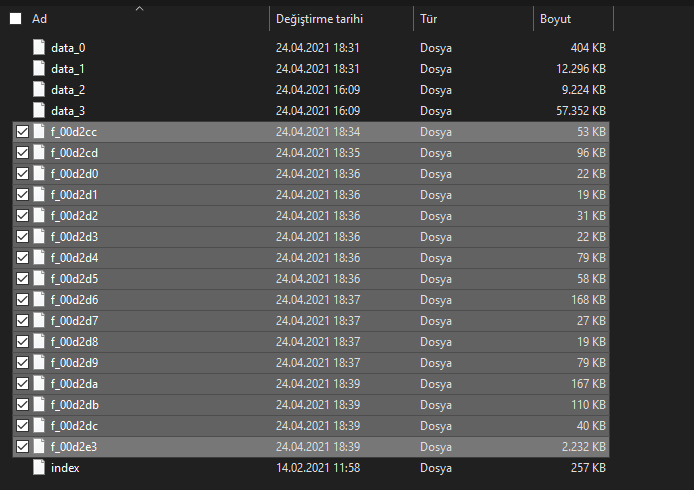694x490 pixels.
Task: Toggle the select-all checkbox in header
Action: pyautogui.click(x=16, y=19)
